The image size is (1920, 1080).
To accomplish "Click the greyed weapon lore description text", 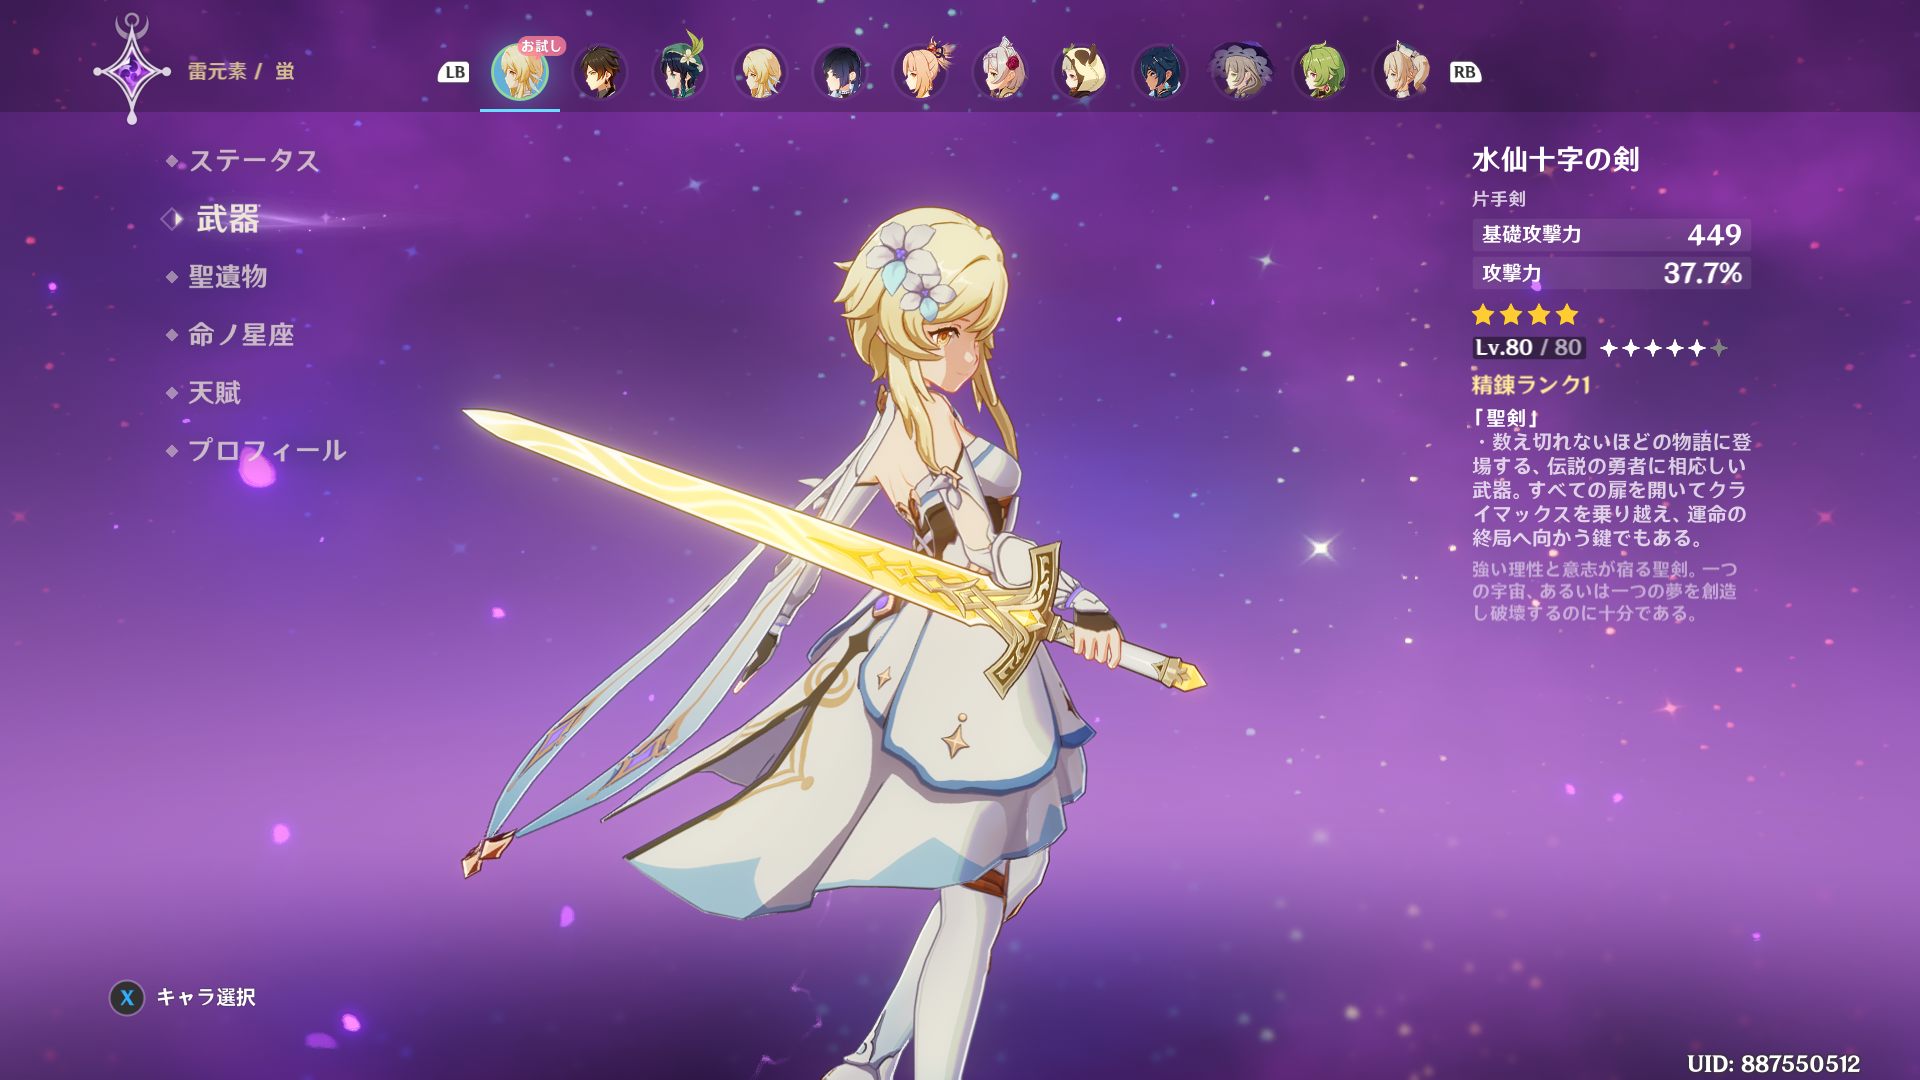I will [x=1604, y=591].
